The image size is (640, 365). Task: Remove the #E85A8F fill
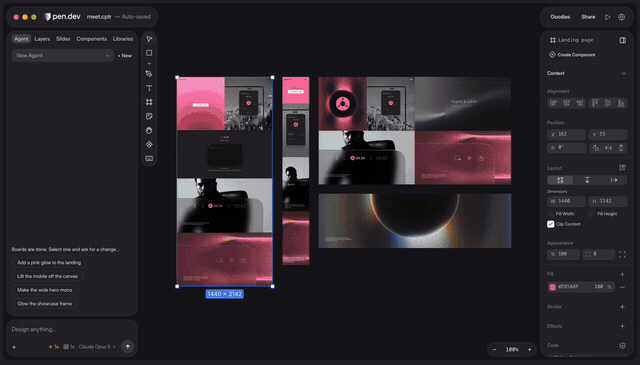tap(622, 287)
